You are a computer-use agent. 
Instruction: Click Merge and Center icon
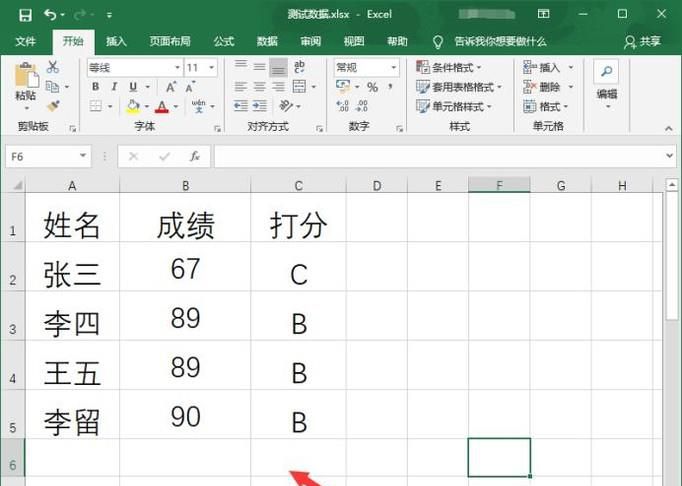pyautogui.click(x=299, y=87)
